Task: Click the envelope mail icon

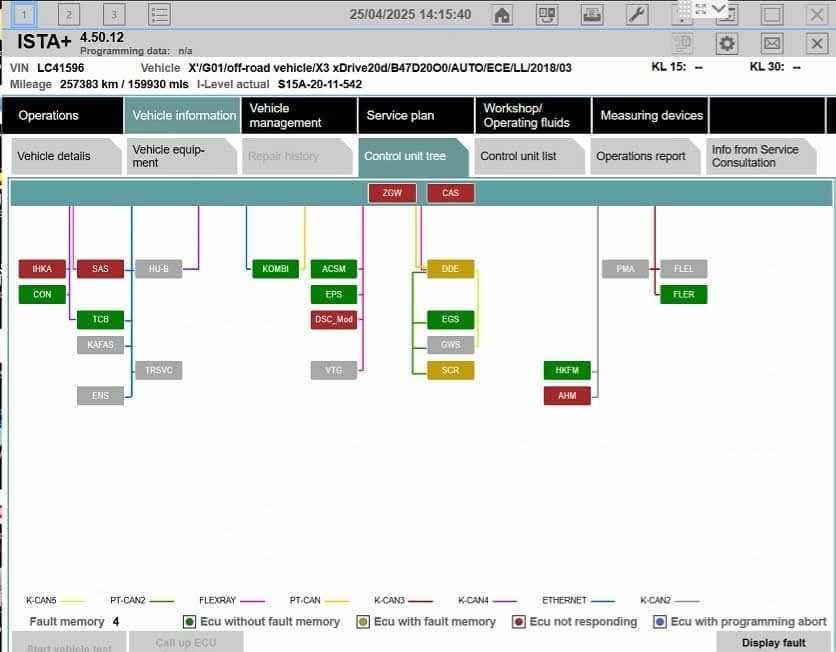Action: (x=771, y=43)
